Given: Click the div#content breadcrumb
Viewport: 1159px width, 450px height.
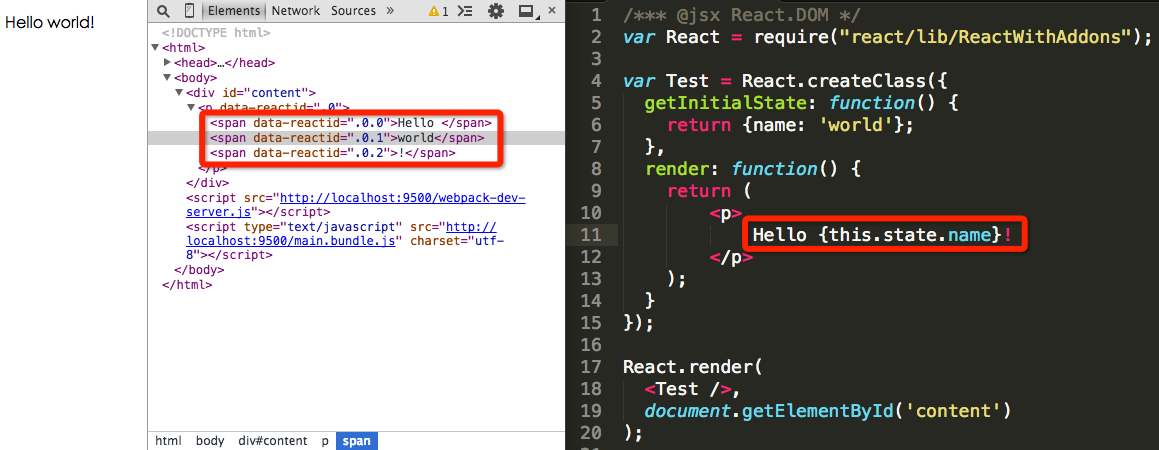Looking at the screenshot, I should [x=273, y=441].
